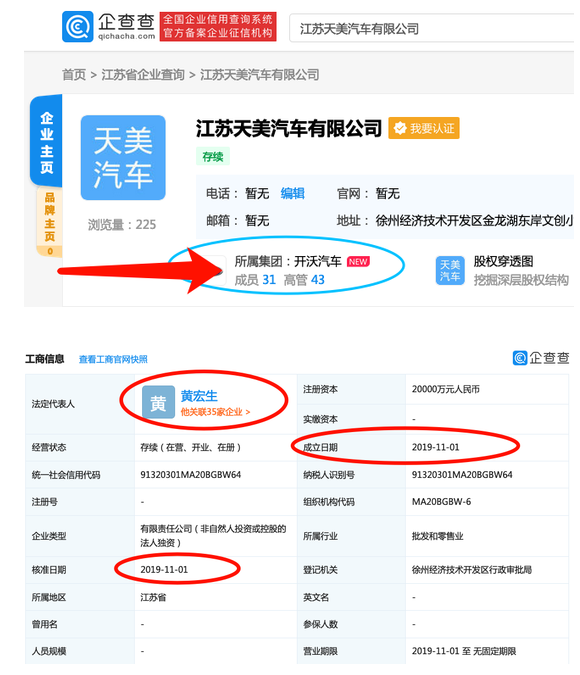Image resolution: width=580 pixels, height=675 pixels.
Task: Click the address 徐州经济技术开发区金龙湖东岸 text
Action: coord(474,221)
